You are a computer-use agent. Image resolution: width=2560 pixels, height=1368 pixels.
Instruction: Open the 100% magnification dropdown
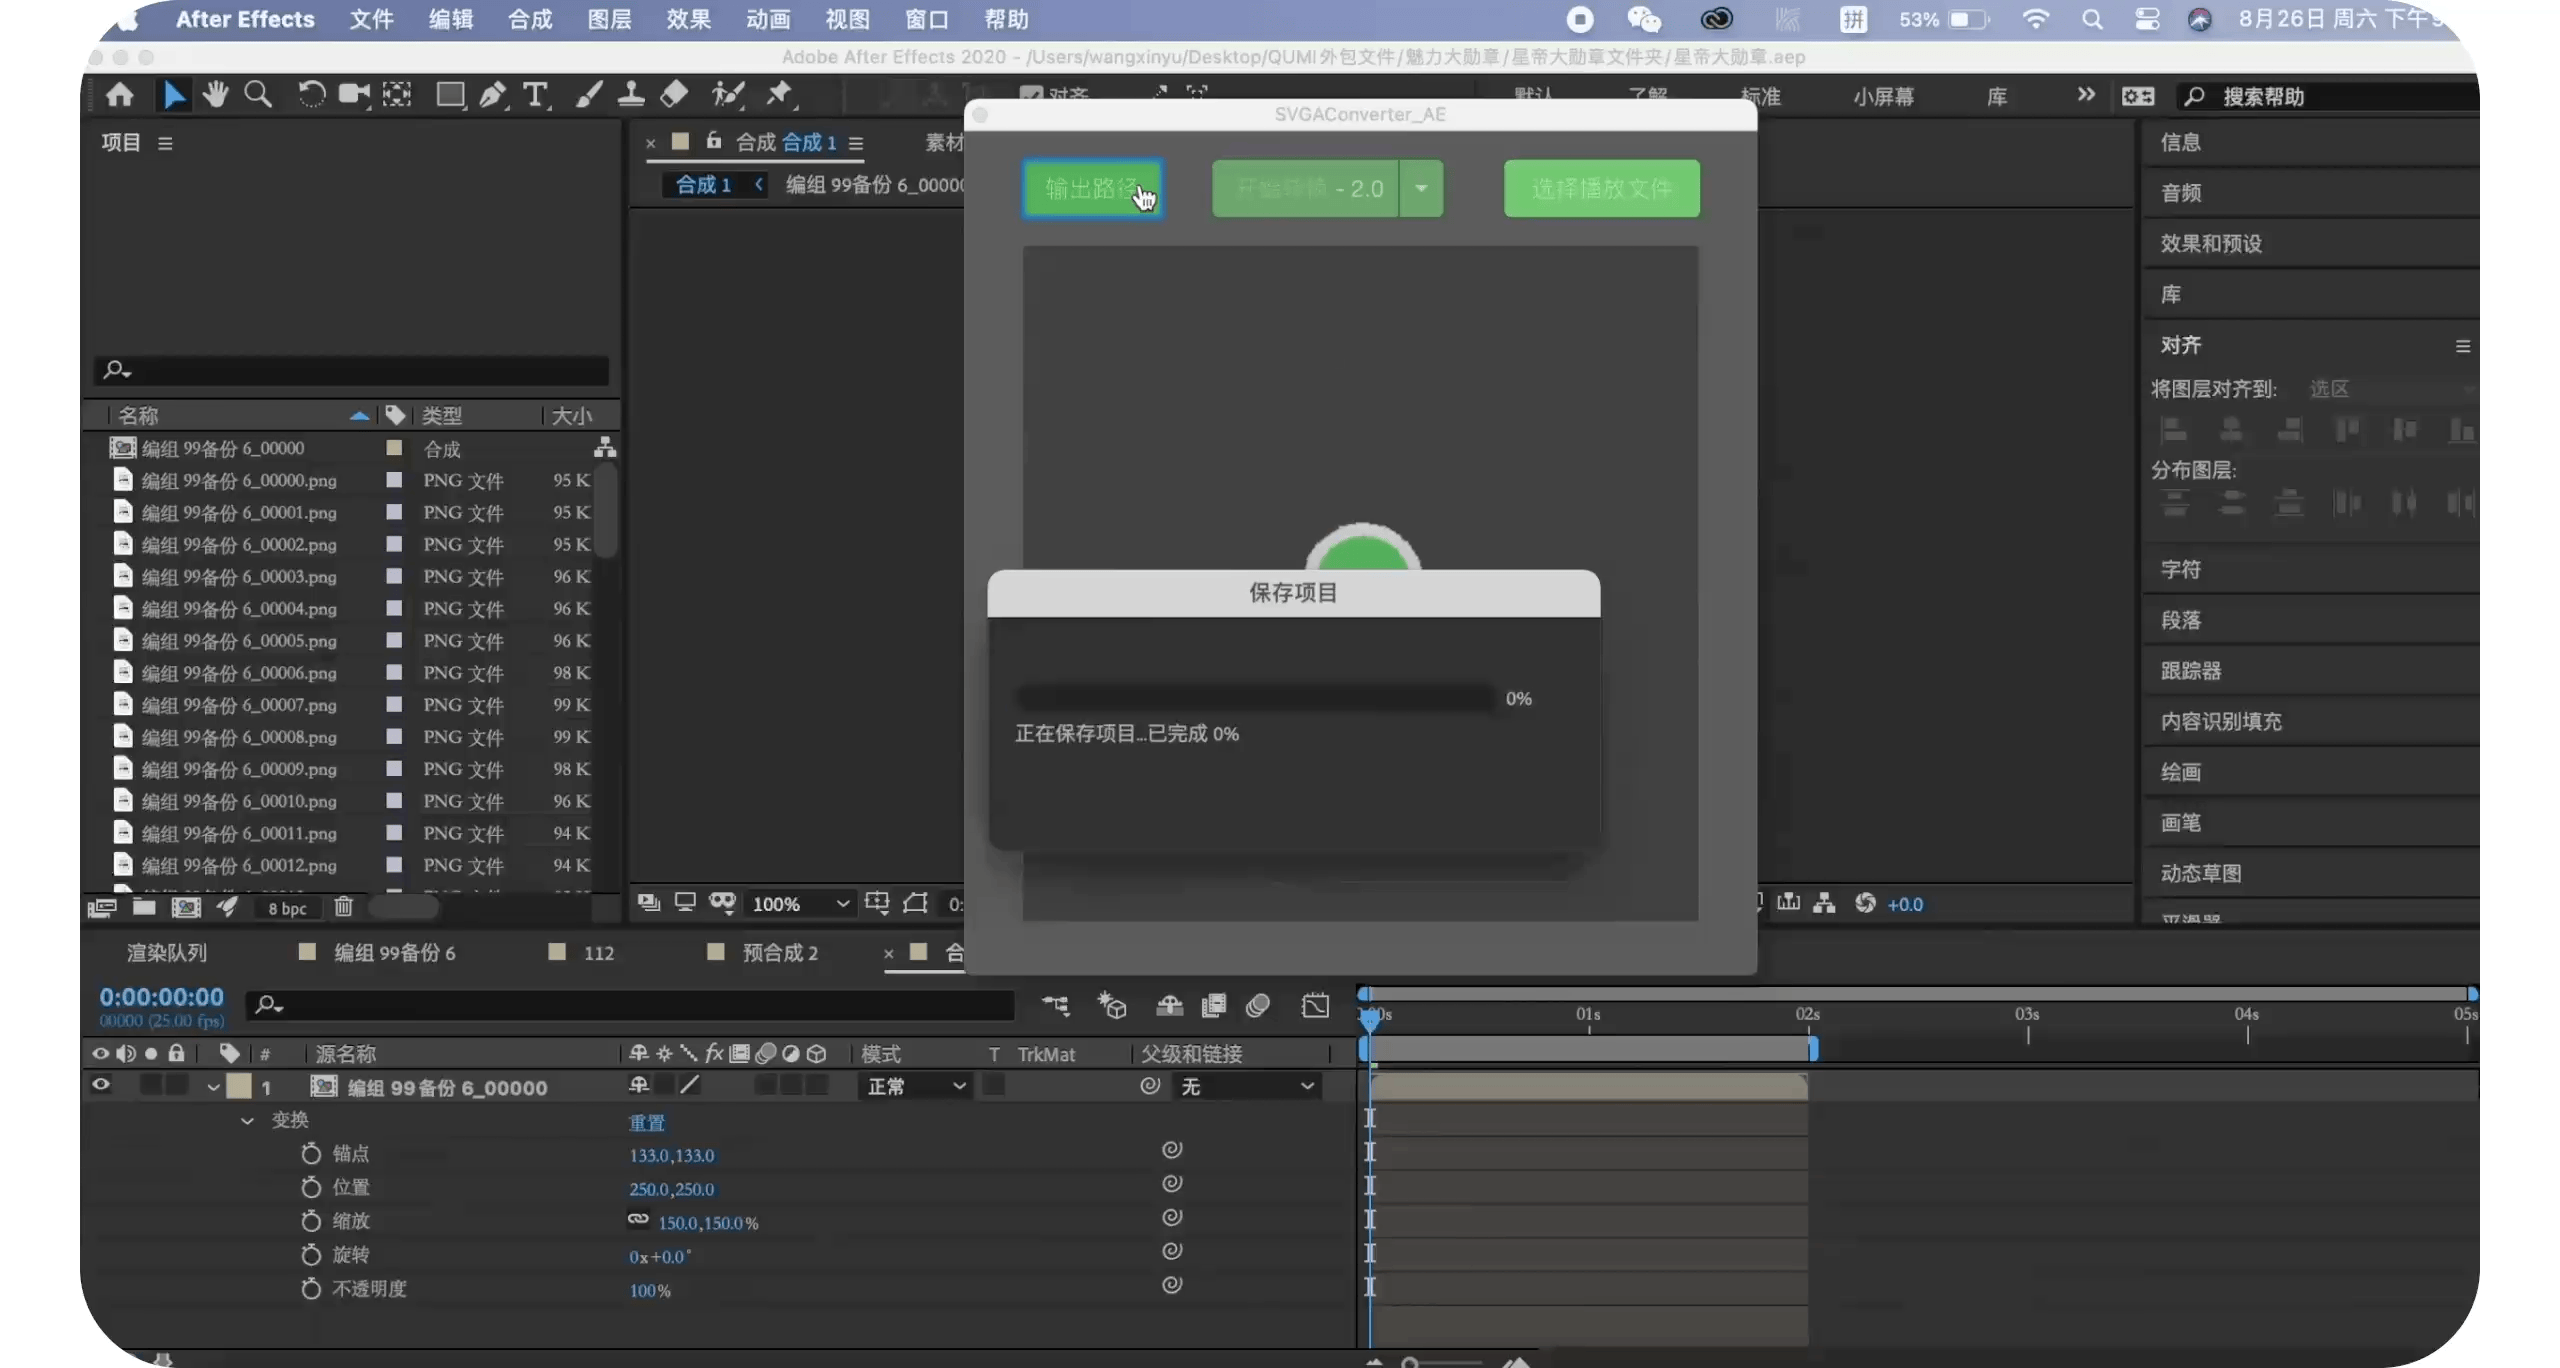click(x=800, y=904)
